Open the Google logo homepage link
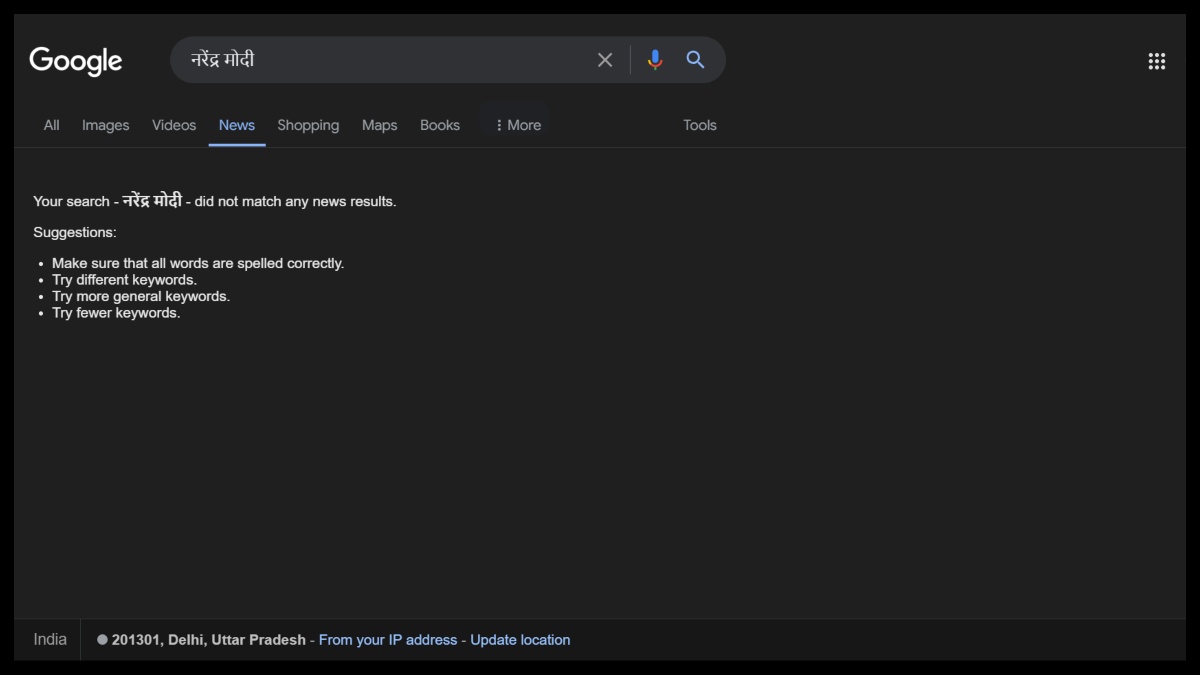The image size is (1200, 675). 76,61
